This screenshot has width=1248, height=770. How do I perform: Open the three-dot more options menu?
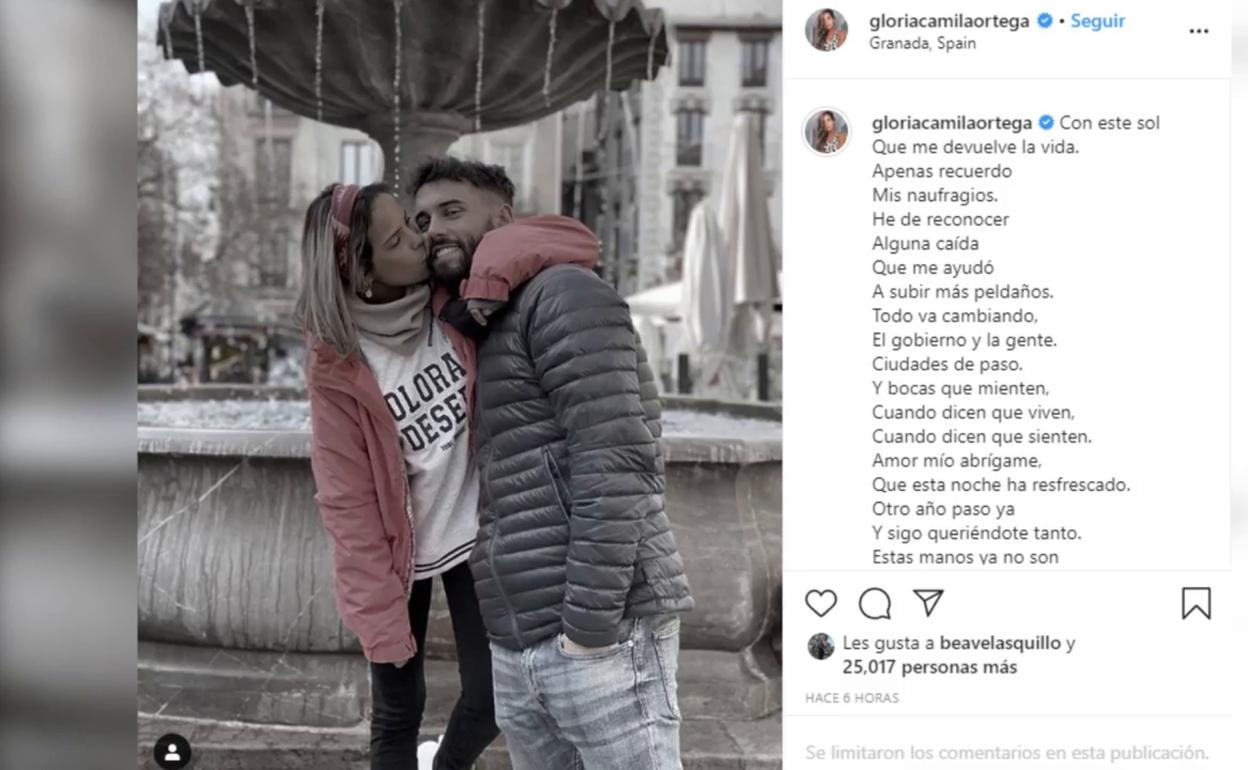click(x=1199, y=31)
